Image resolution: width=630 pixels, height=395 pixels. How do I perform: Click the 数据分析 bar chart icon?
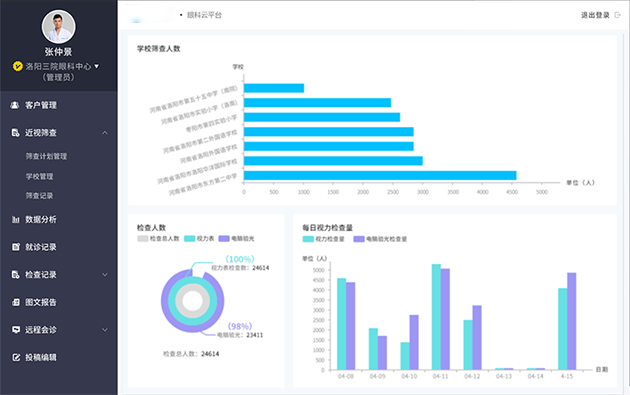coord(15,219)
